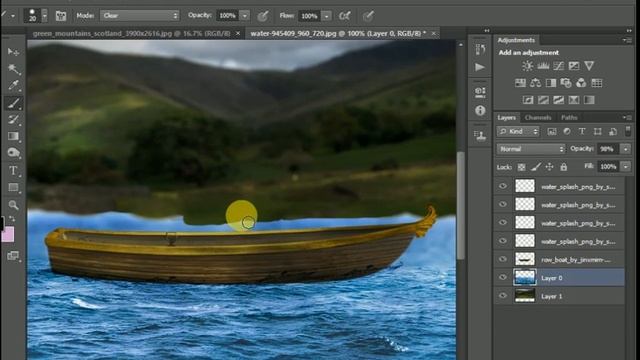Lock image pixels with brush icon
Viewport: 640px width, 360px height.
point(536,167)
